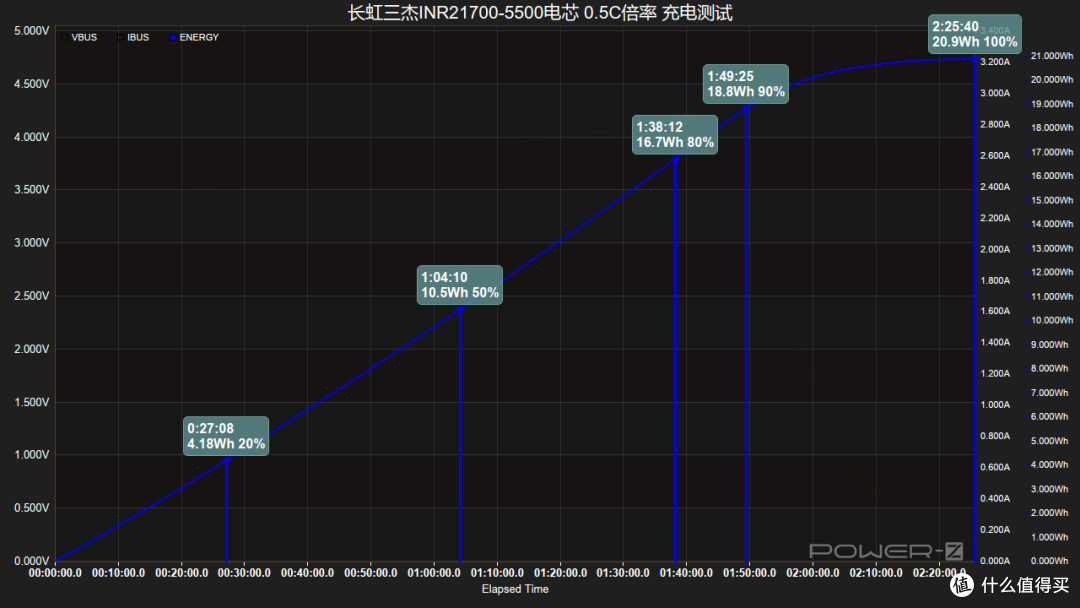This screenshot has height=608, width=1080.
Task: Click the 00:50:00.0 time tick label
Action: [x=371, y=573]
